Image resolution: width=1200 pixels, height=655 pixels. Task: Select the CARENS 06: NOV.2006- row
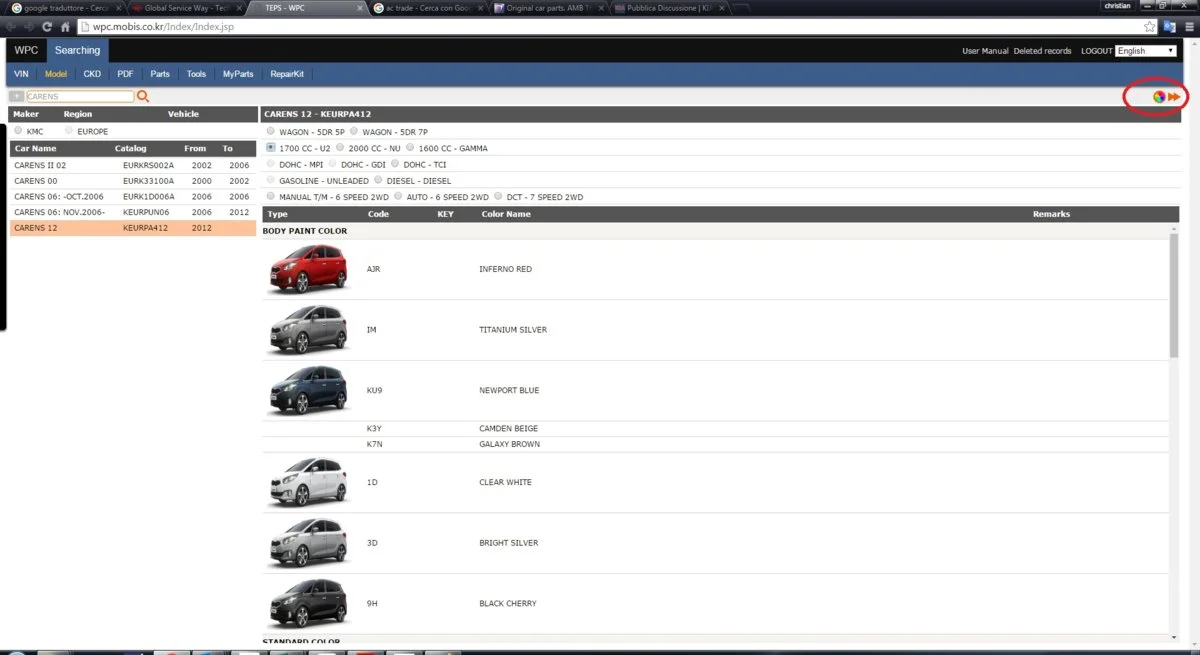[x=133, y=213]
